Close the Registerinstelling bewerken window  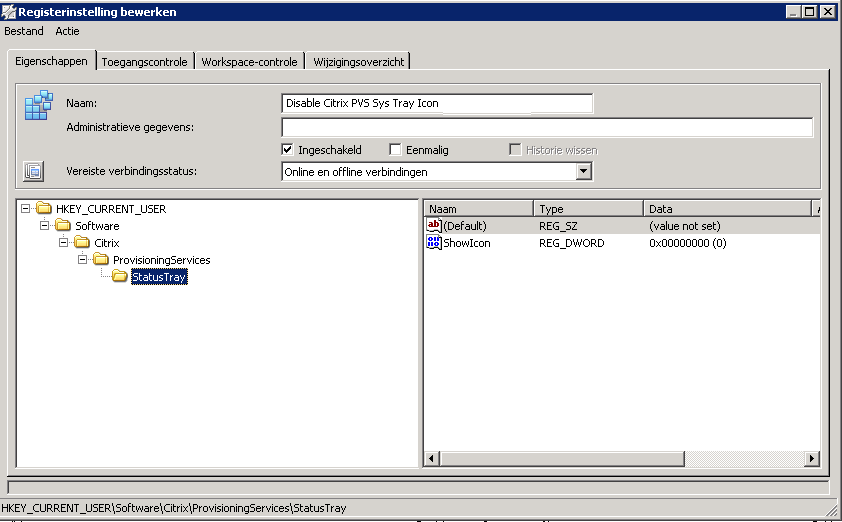828,11
